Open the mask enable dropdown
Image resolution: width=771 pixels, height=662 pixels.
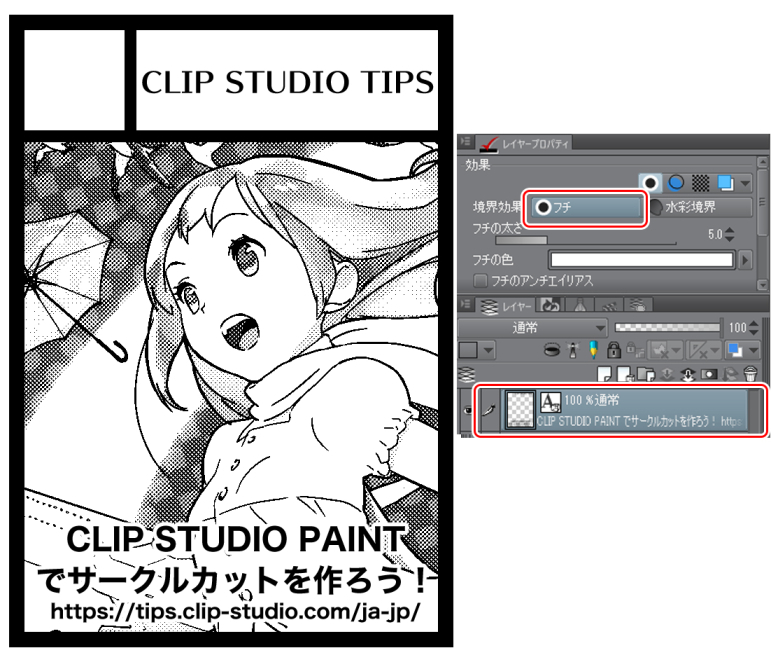[x=665, y=350]
